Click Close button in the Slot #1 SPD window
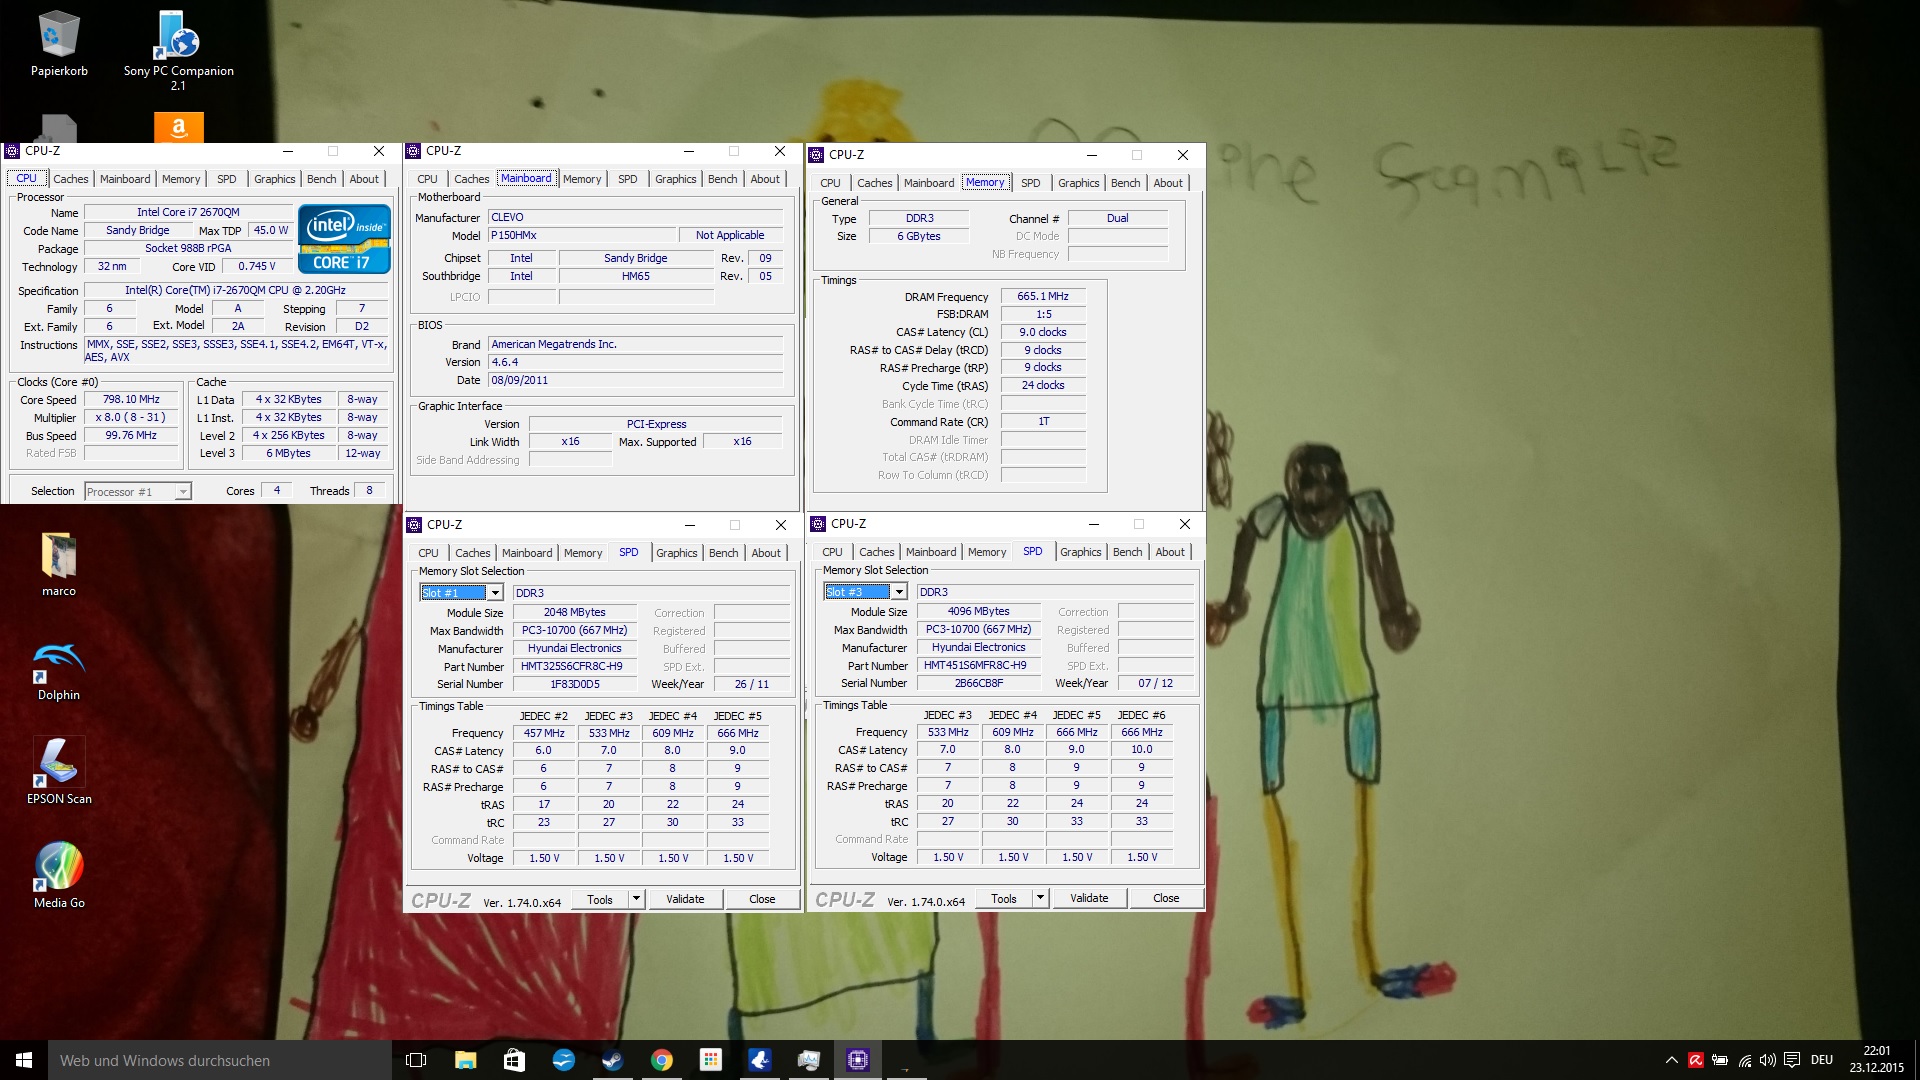This screenshot has height=1080, width=1920. point(762,899)
